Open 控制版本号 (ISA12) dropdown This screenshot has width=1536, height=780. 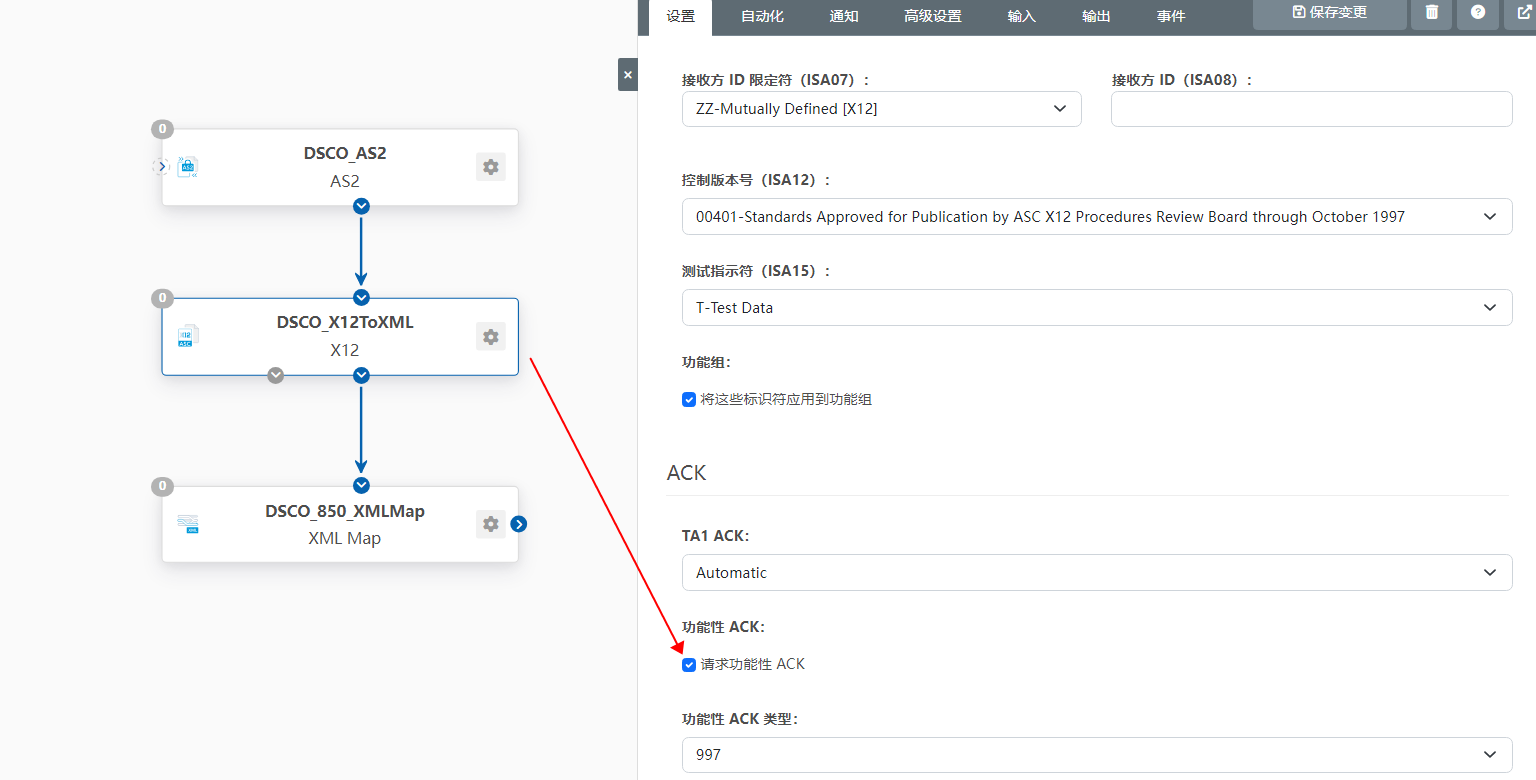pos(1097,217)
